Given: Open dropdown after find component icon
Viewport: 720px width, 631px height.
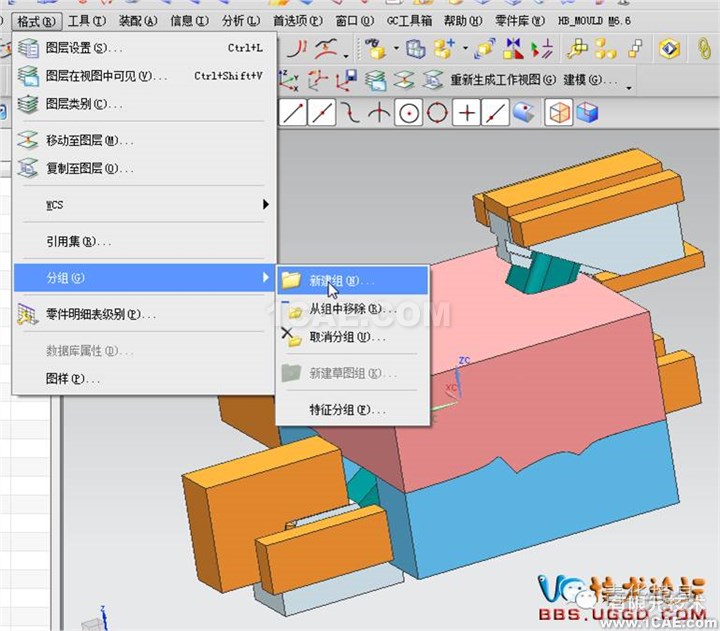Looking at the screenshot, I should tap(396, 48).
